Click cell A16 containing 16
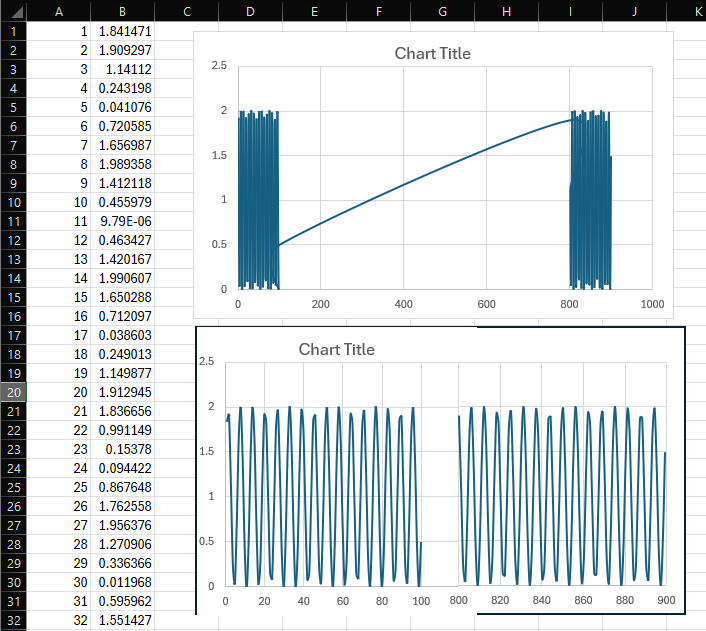 [x=59, y=316]
